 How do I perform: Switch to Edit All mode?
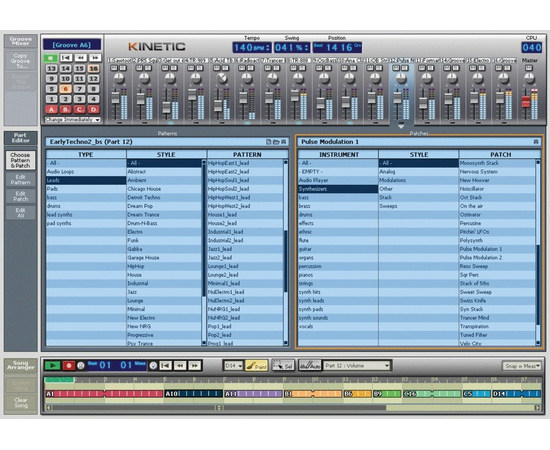click(20, 213)
